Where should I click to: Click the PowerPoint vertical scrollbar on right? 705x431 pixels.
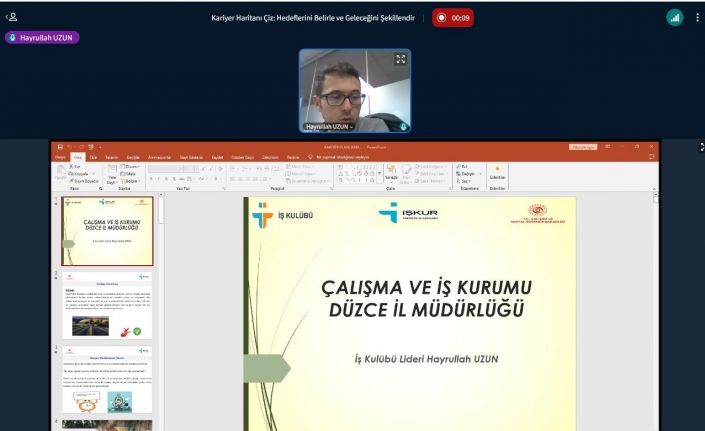(656, 300)
